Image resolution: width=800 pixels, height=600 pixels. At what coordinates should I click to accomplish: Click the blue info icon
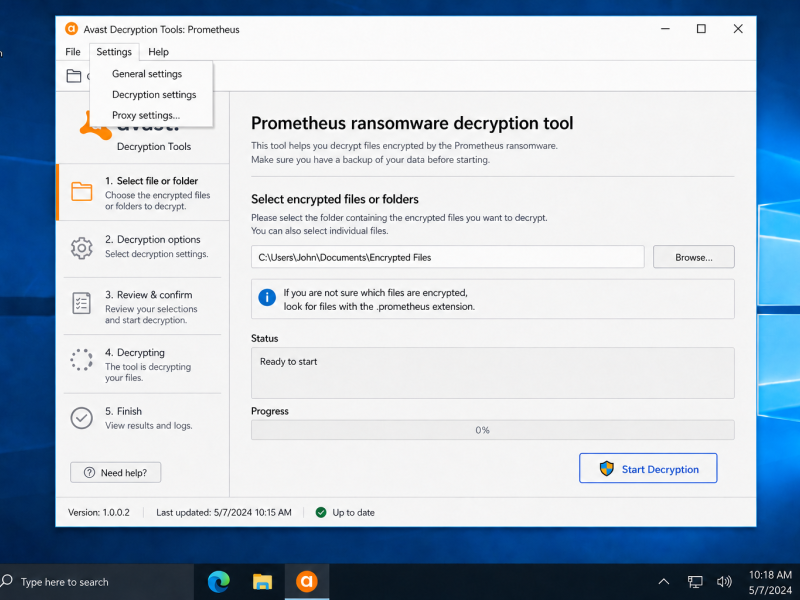click(x=267, y=297)
